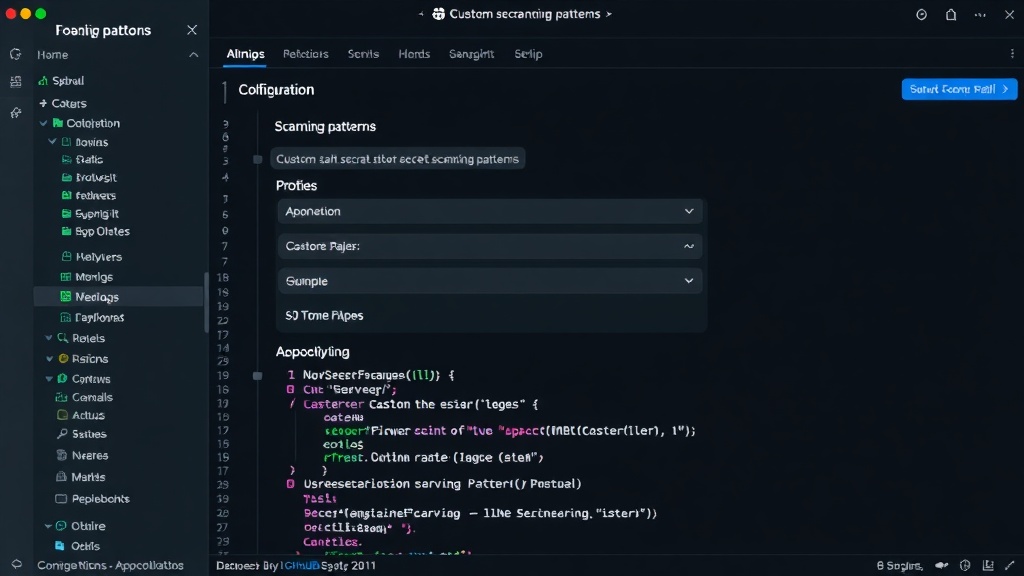This screenshot has height=576, width=1024.
Task: Click the Sattes key icon
Action: click(62, 434)
